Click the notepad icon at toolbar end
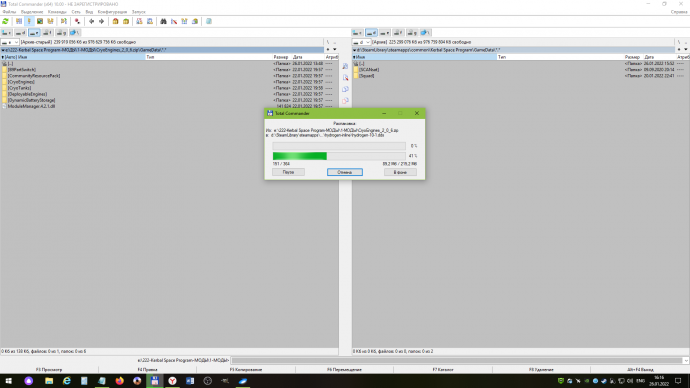 (x=209, y=21)
